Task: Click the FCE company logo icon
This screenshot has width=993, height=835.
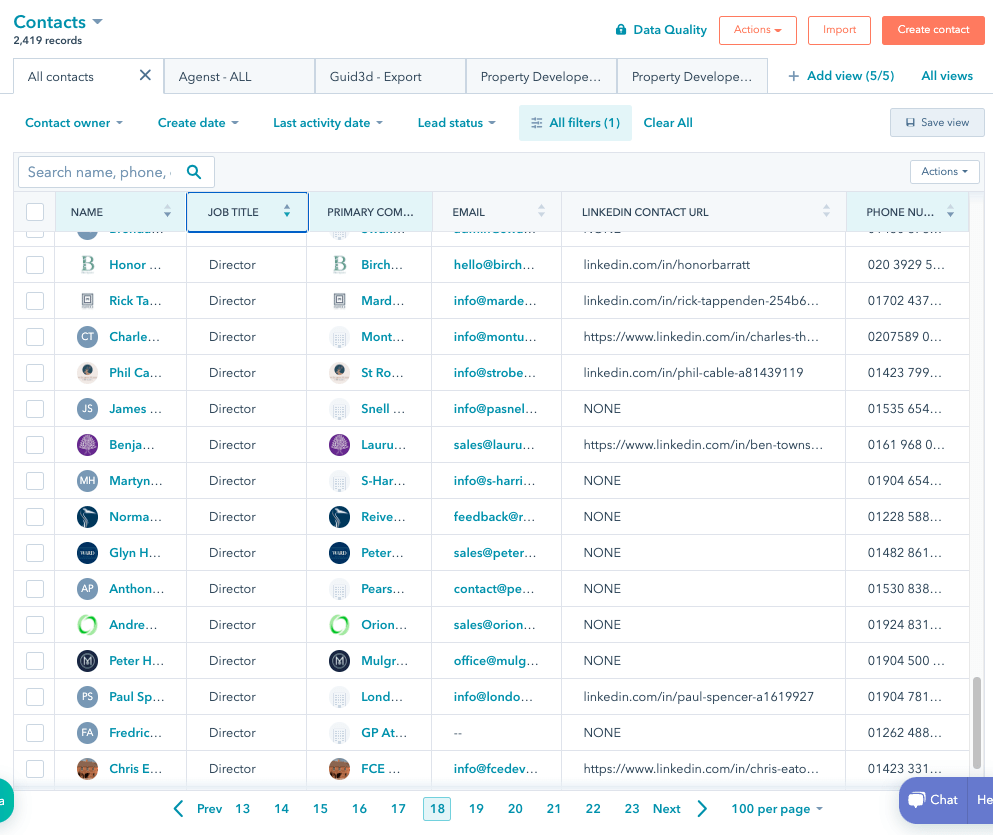Action: pyautogui.click(x=339, y=769)
